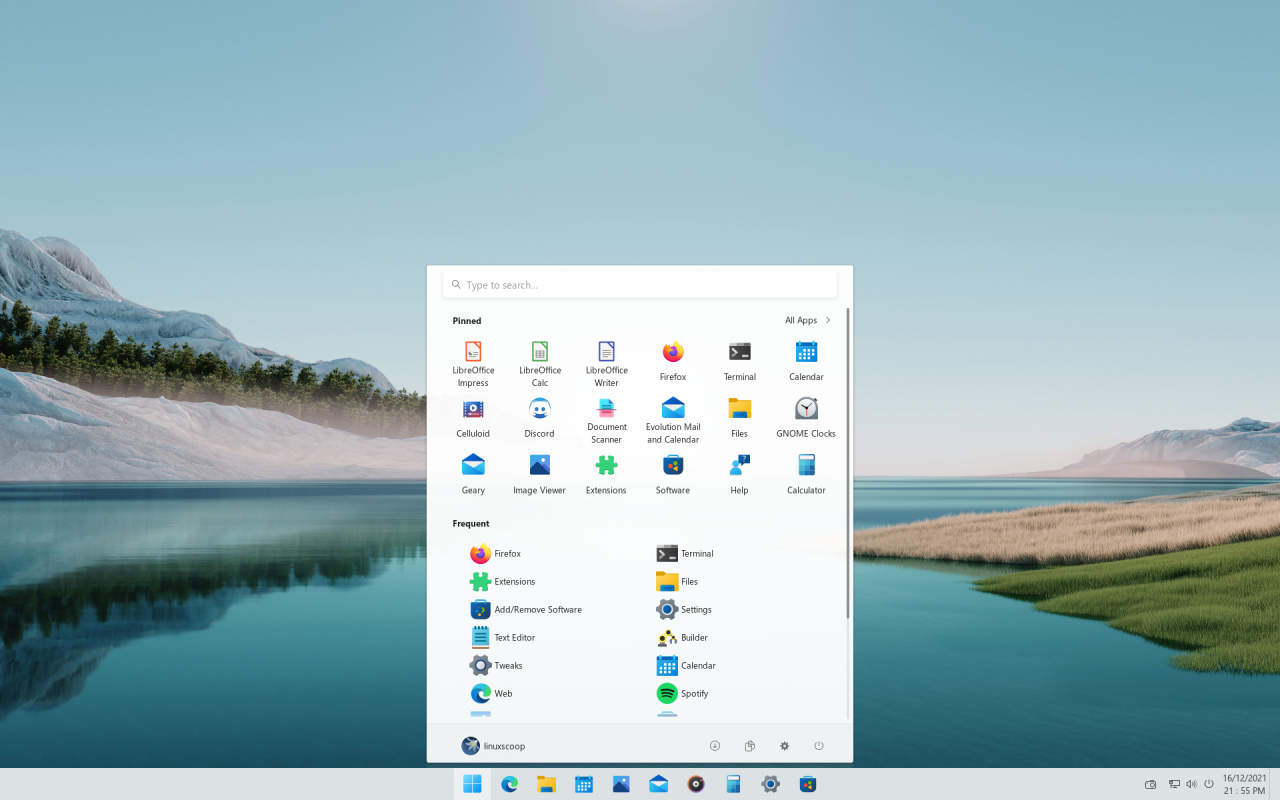Open Terminal from the Pinned grid
Viewport: 1280px width, 800px height.
coord(740,363)
